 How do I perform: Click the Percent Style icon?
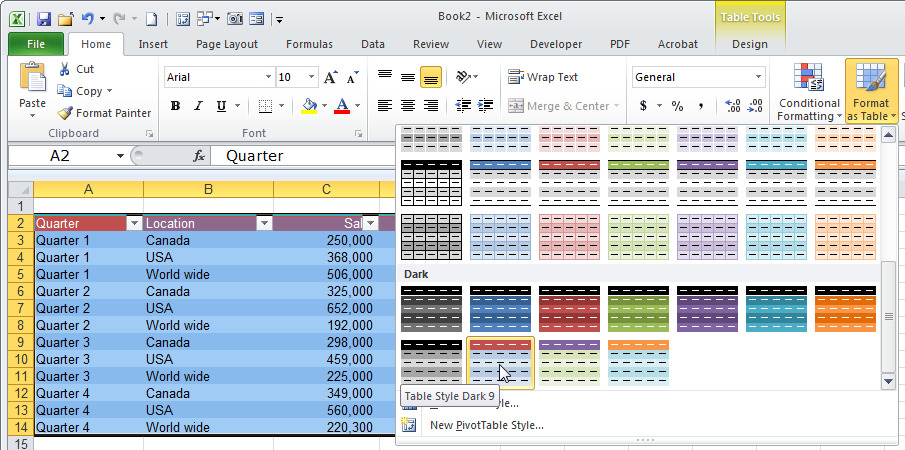(x=677, y=106)
